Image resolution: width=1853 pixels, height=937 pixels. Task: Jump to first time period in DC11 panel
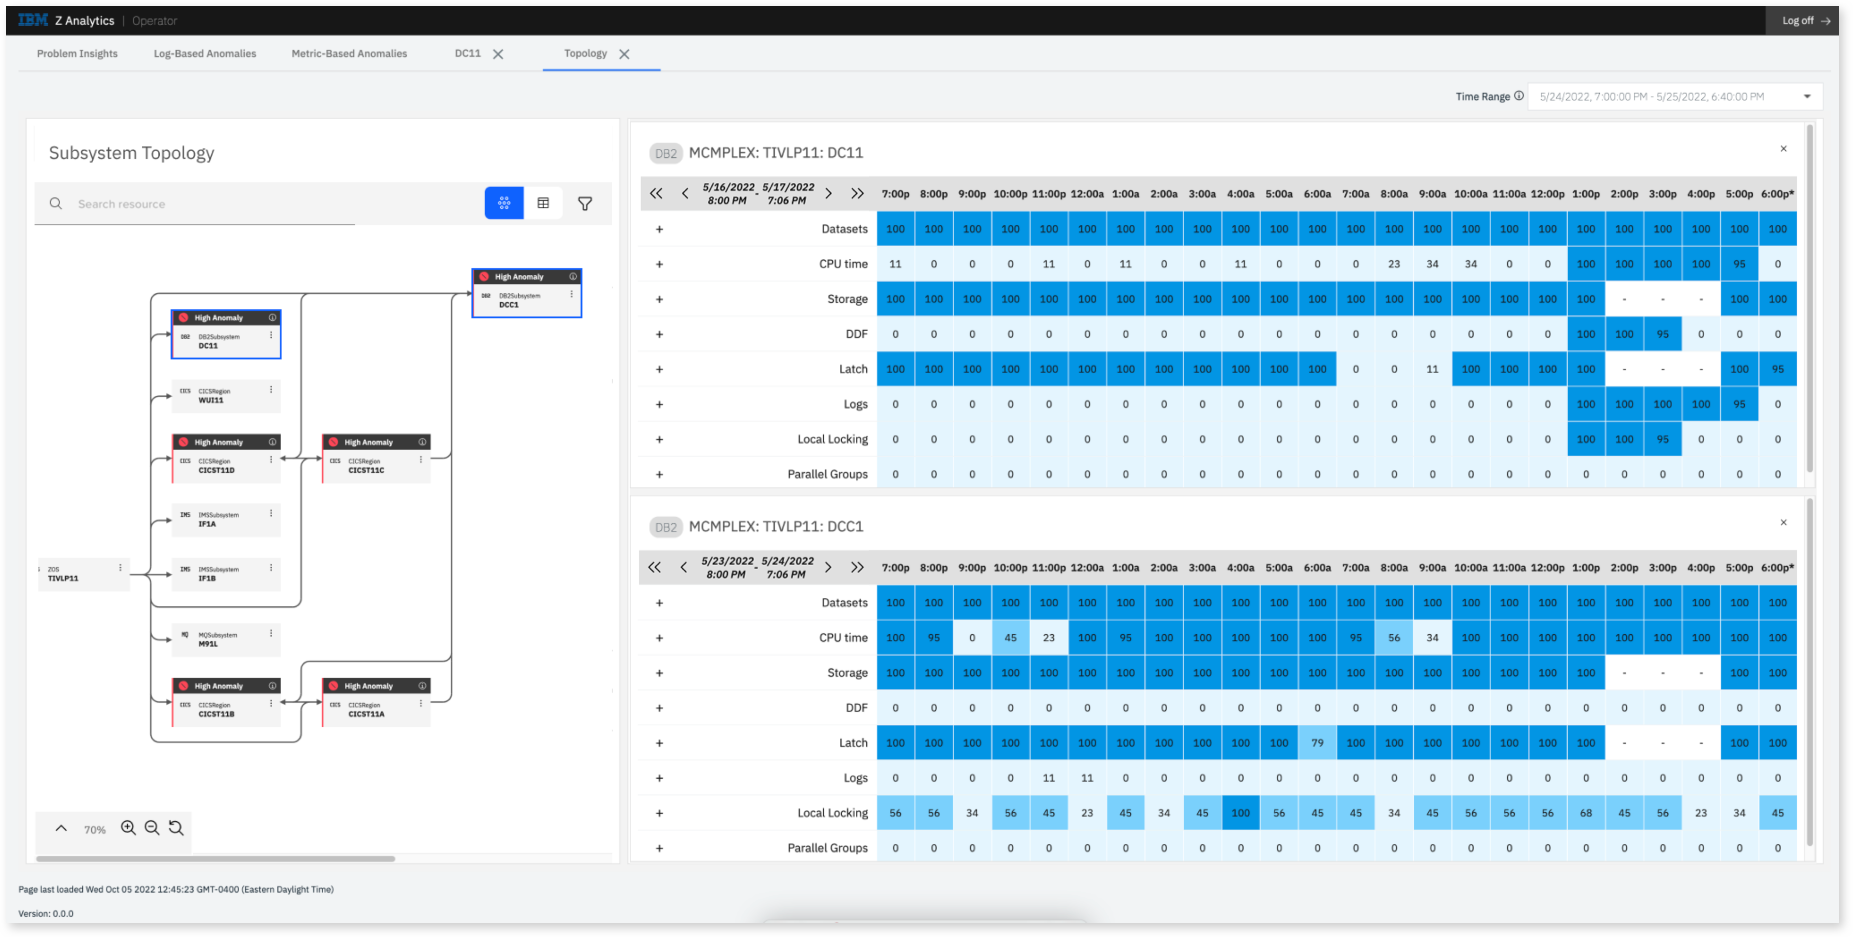tap(656, 194)
